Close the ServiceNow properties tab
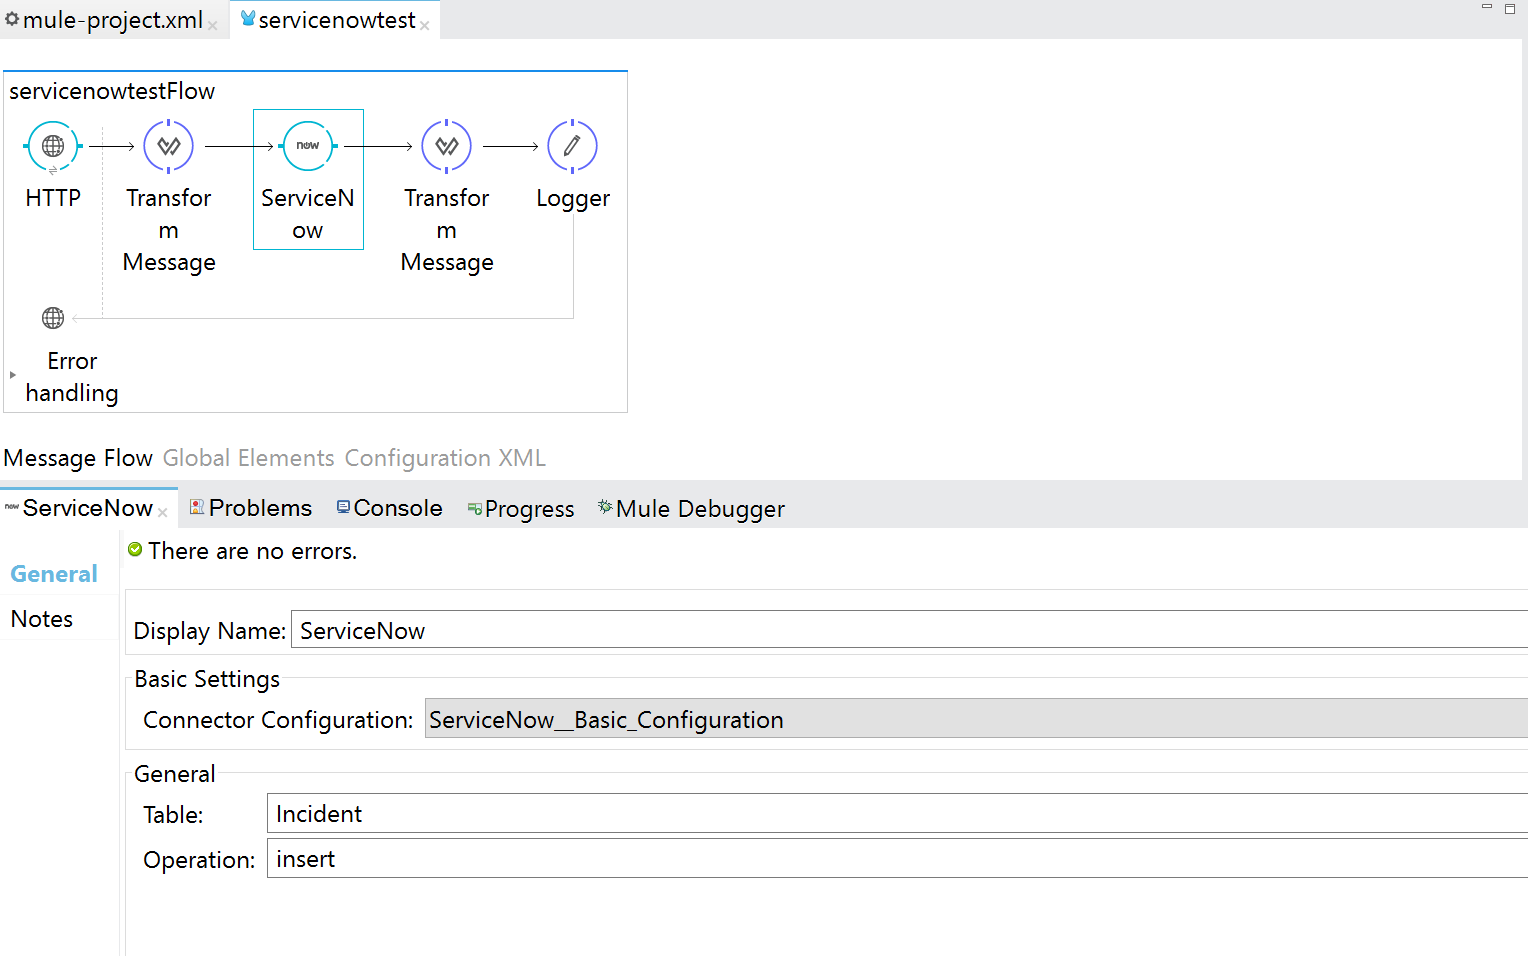The height and width of the screenshot is (956, 1528). [x=163, y=513]
